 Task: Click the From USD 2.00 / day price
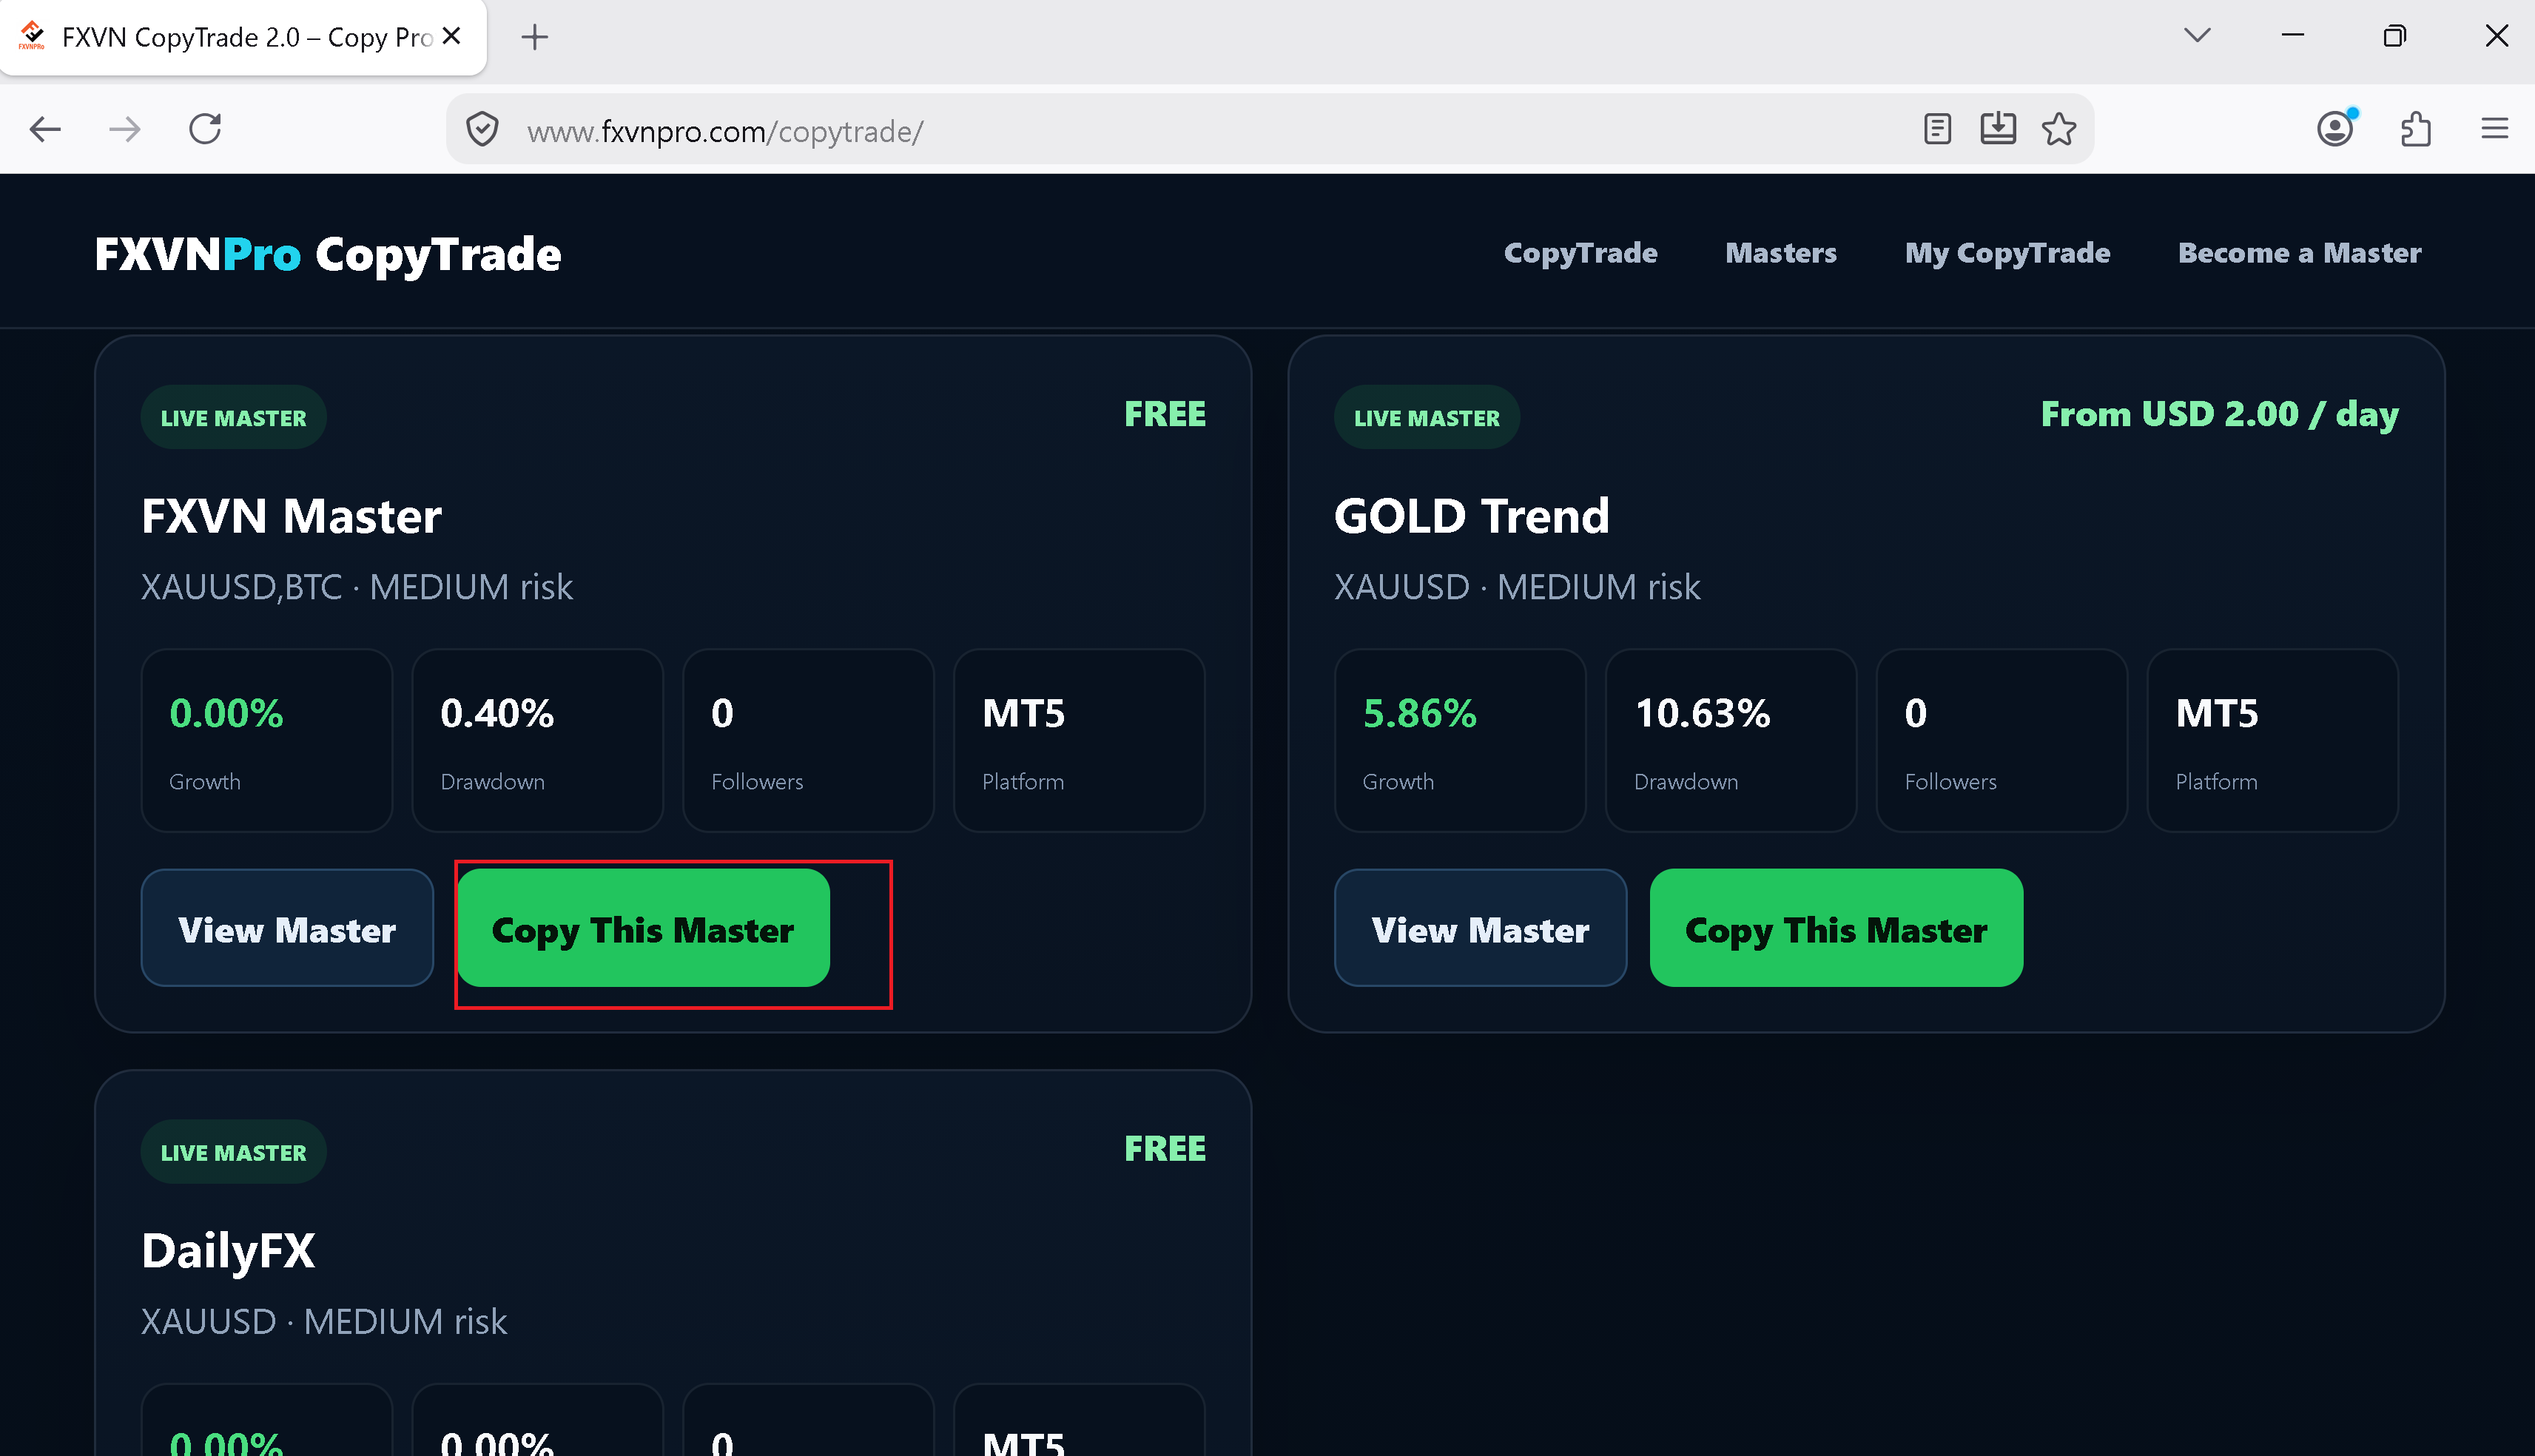point(2220,414)
